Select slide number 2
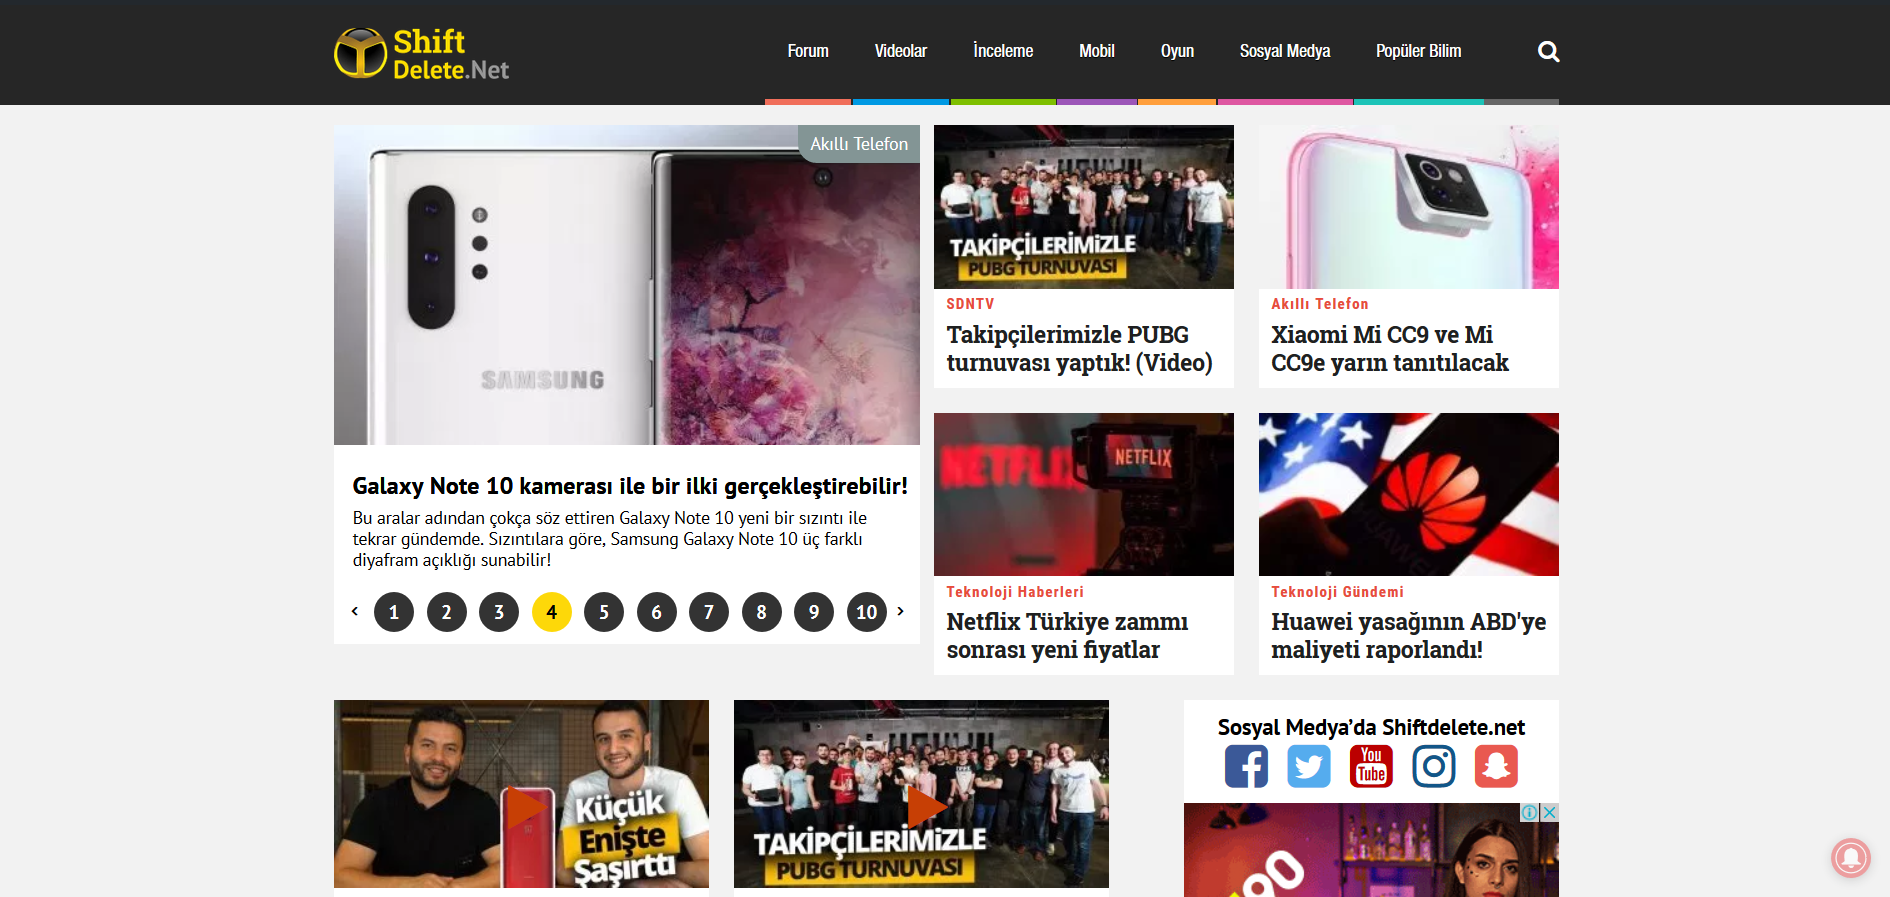The height and width of the screenshot is (897, 1890). (446, 612)
